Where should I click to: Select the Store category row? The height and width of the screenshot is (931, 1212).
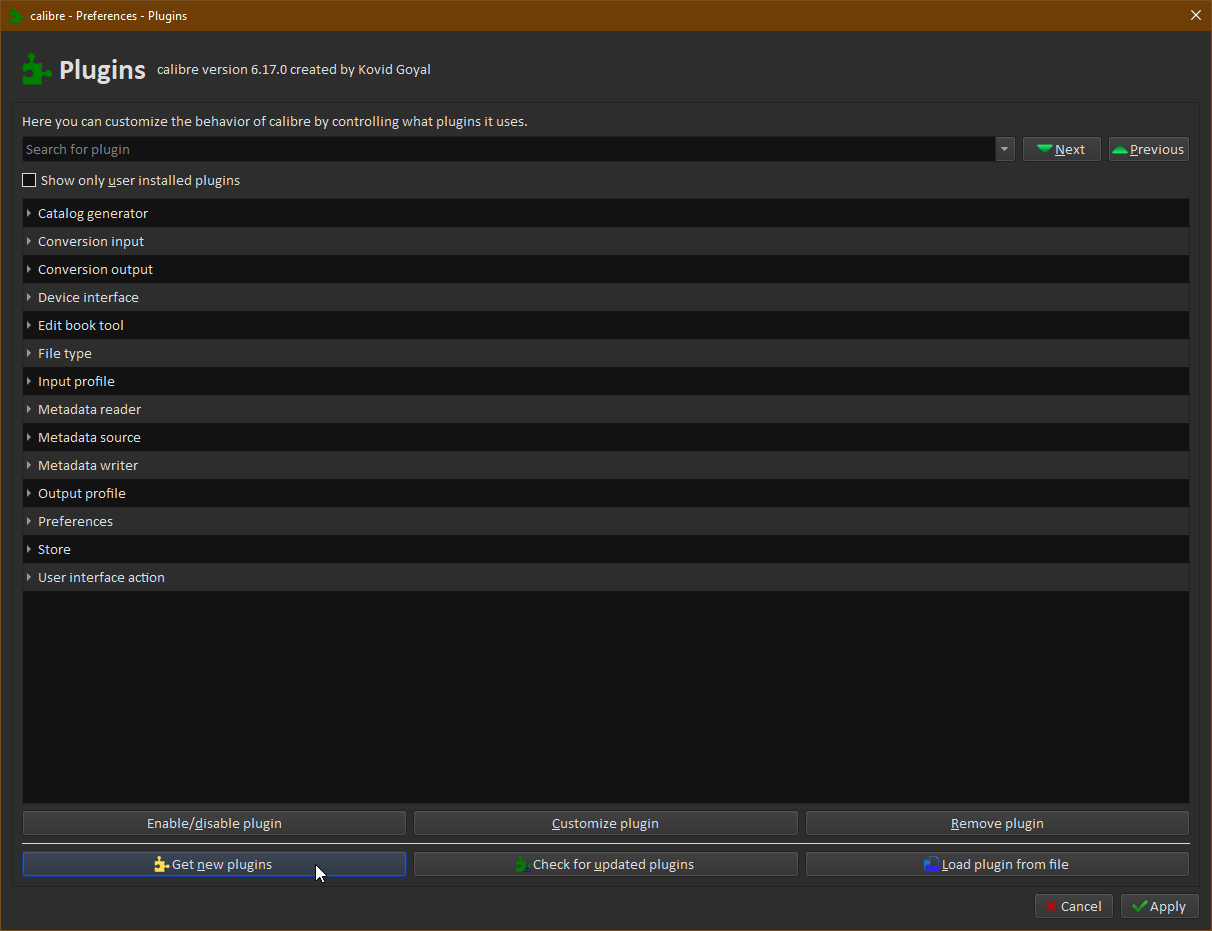click(x=606, y=549)
